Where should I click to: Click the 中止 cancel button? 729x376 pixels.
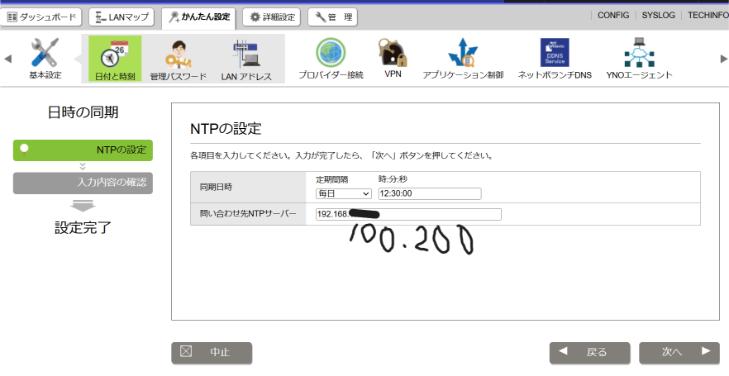coord(212,353)
